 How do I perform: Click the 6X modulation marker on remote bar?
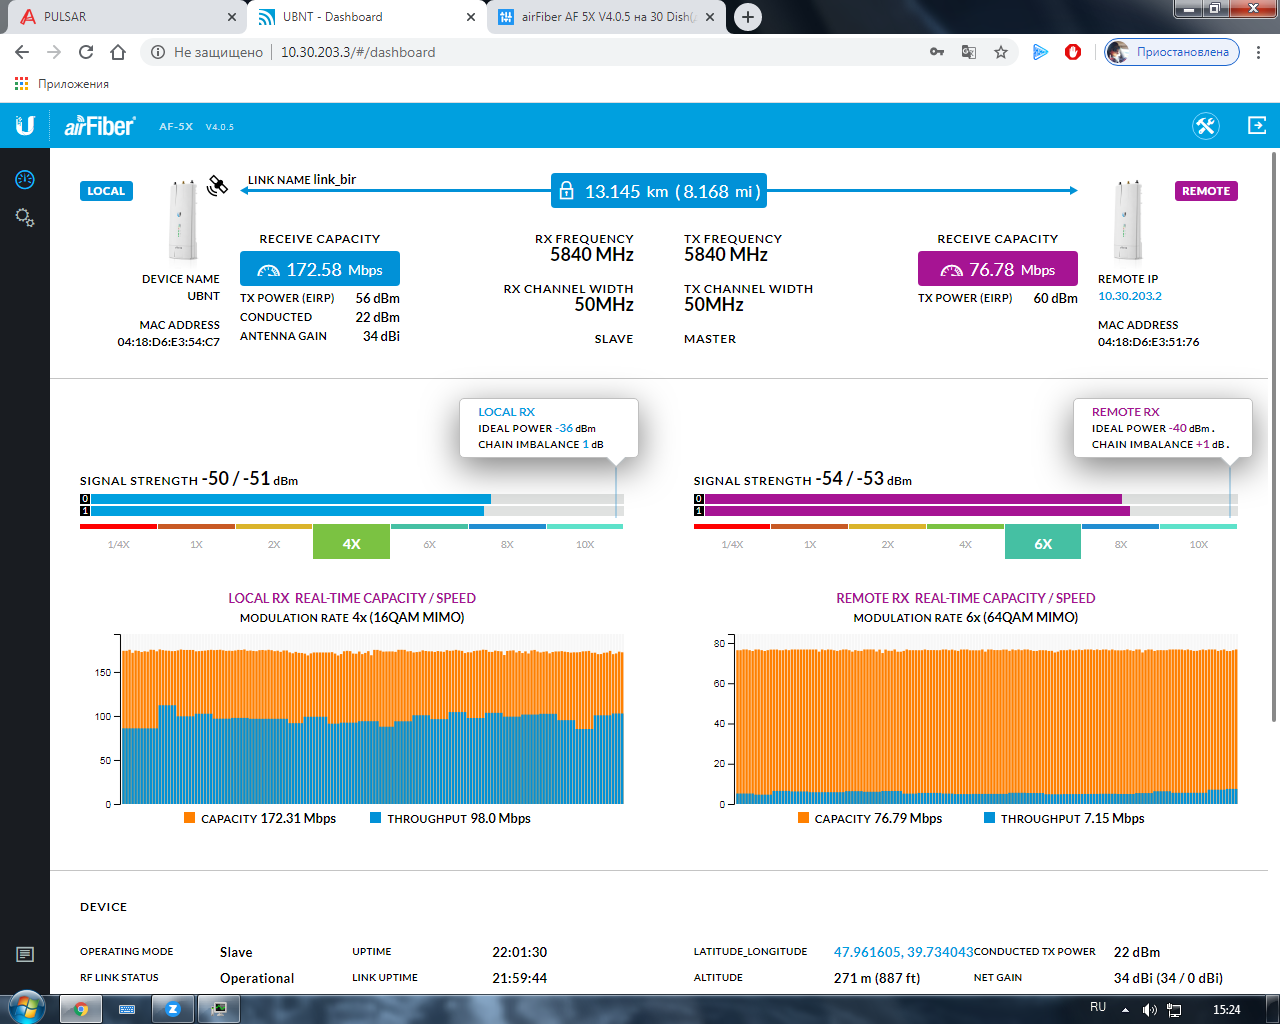pyautogui.click(x=1043, y=543)
